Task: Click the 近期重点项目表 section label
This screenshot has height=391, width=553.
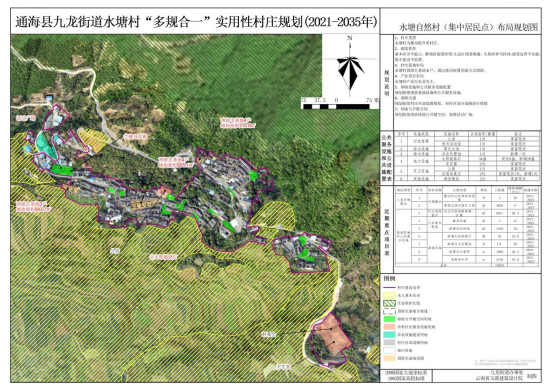Action: pos(387,232)
